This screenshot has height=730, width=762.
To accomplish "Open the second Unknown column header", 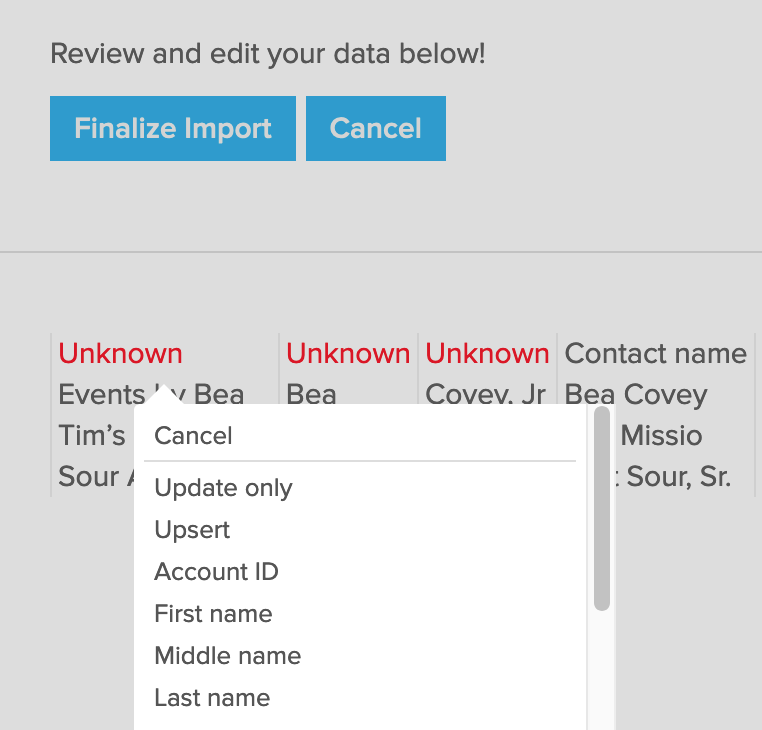I will (x=347, y=354).
